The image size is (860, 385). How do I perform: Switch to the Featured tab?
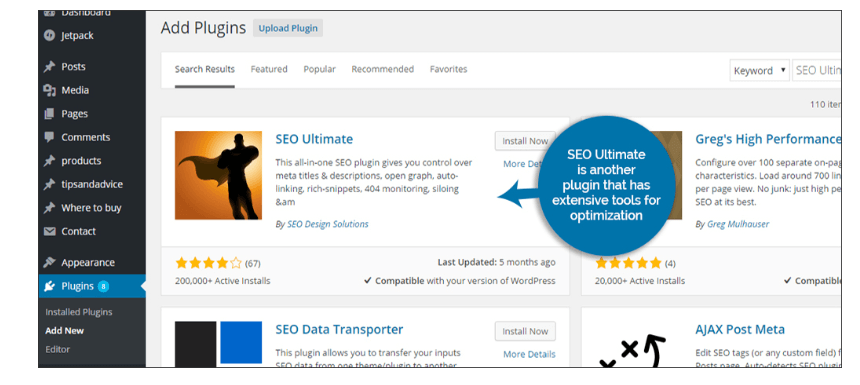tap(269, 69)
